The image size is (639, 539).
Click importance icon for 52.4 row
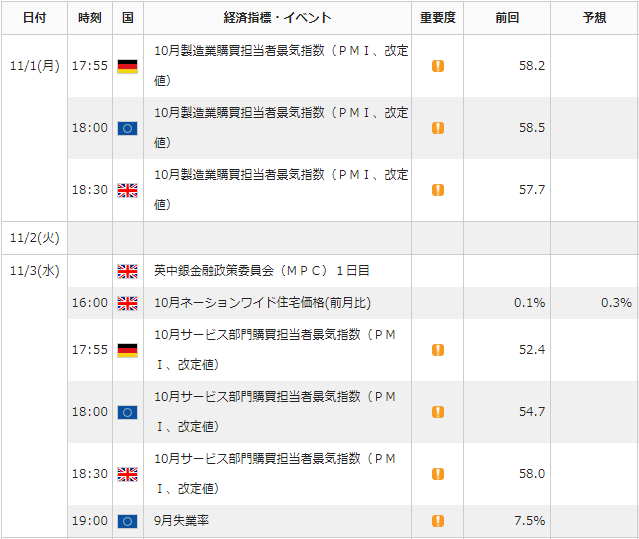click(x=438, y=350)
